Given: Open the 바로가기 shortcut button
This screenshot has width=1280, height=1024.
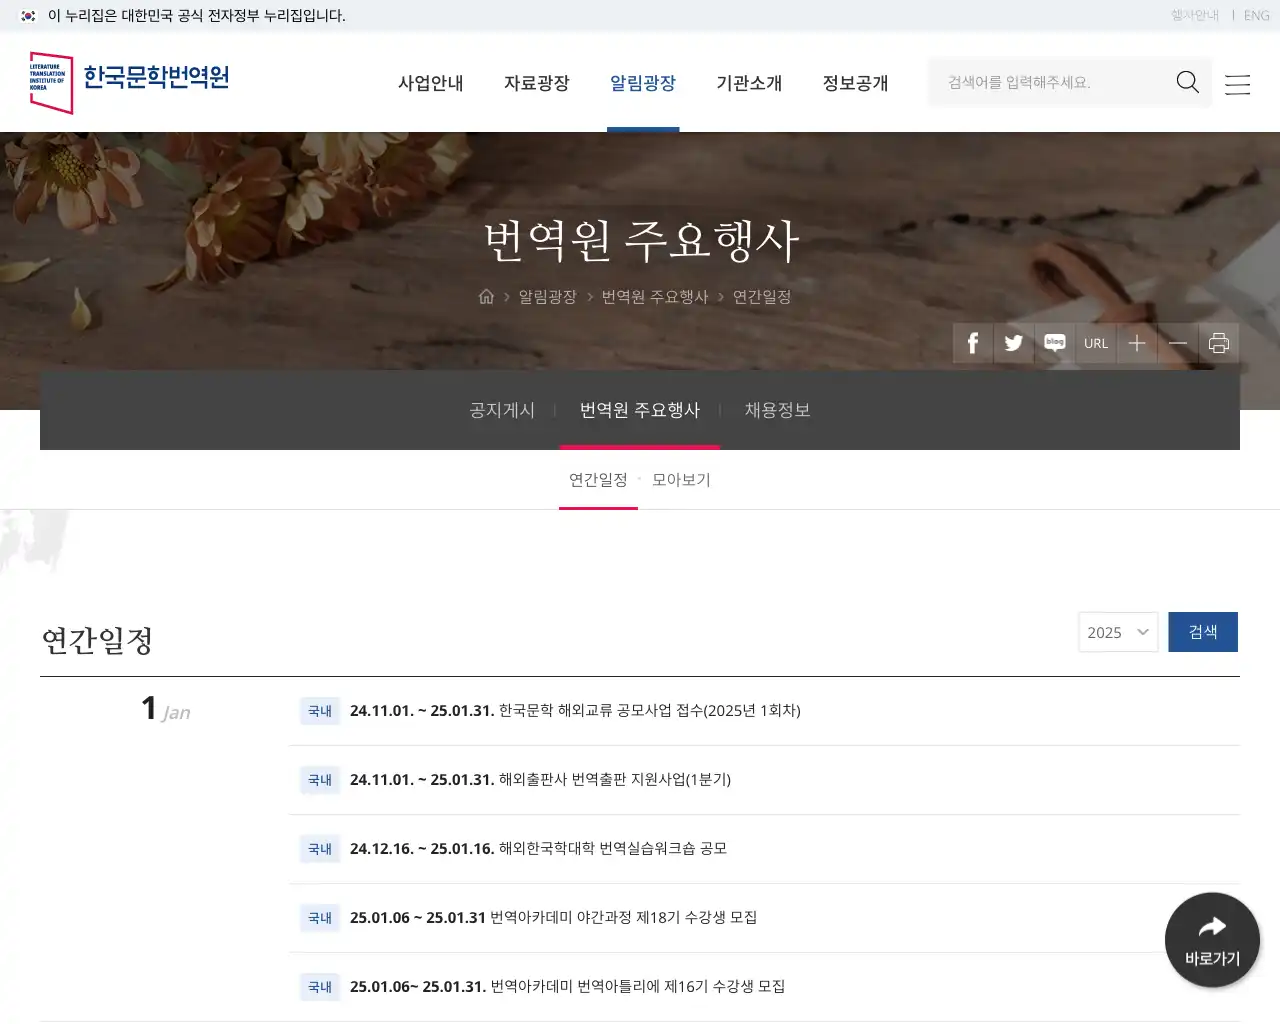Looking at the screenshot, I should pos(1212,940).
